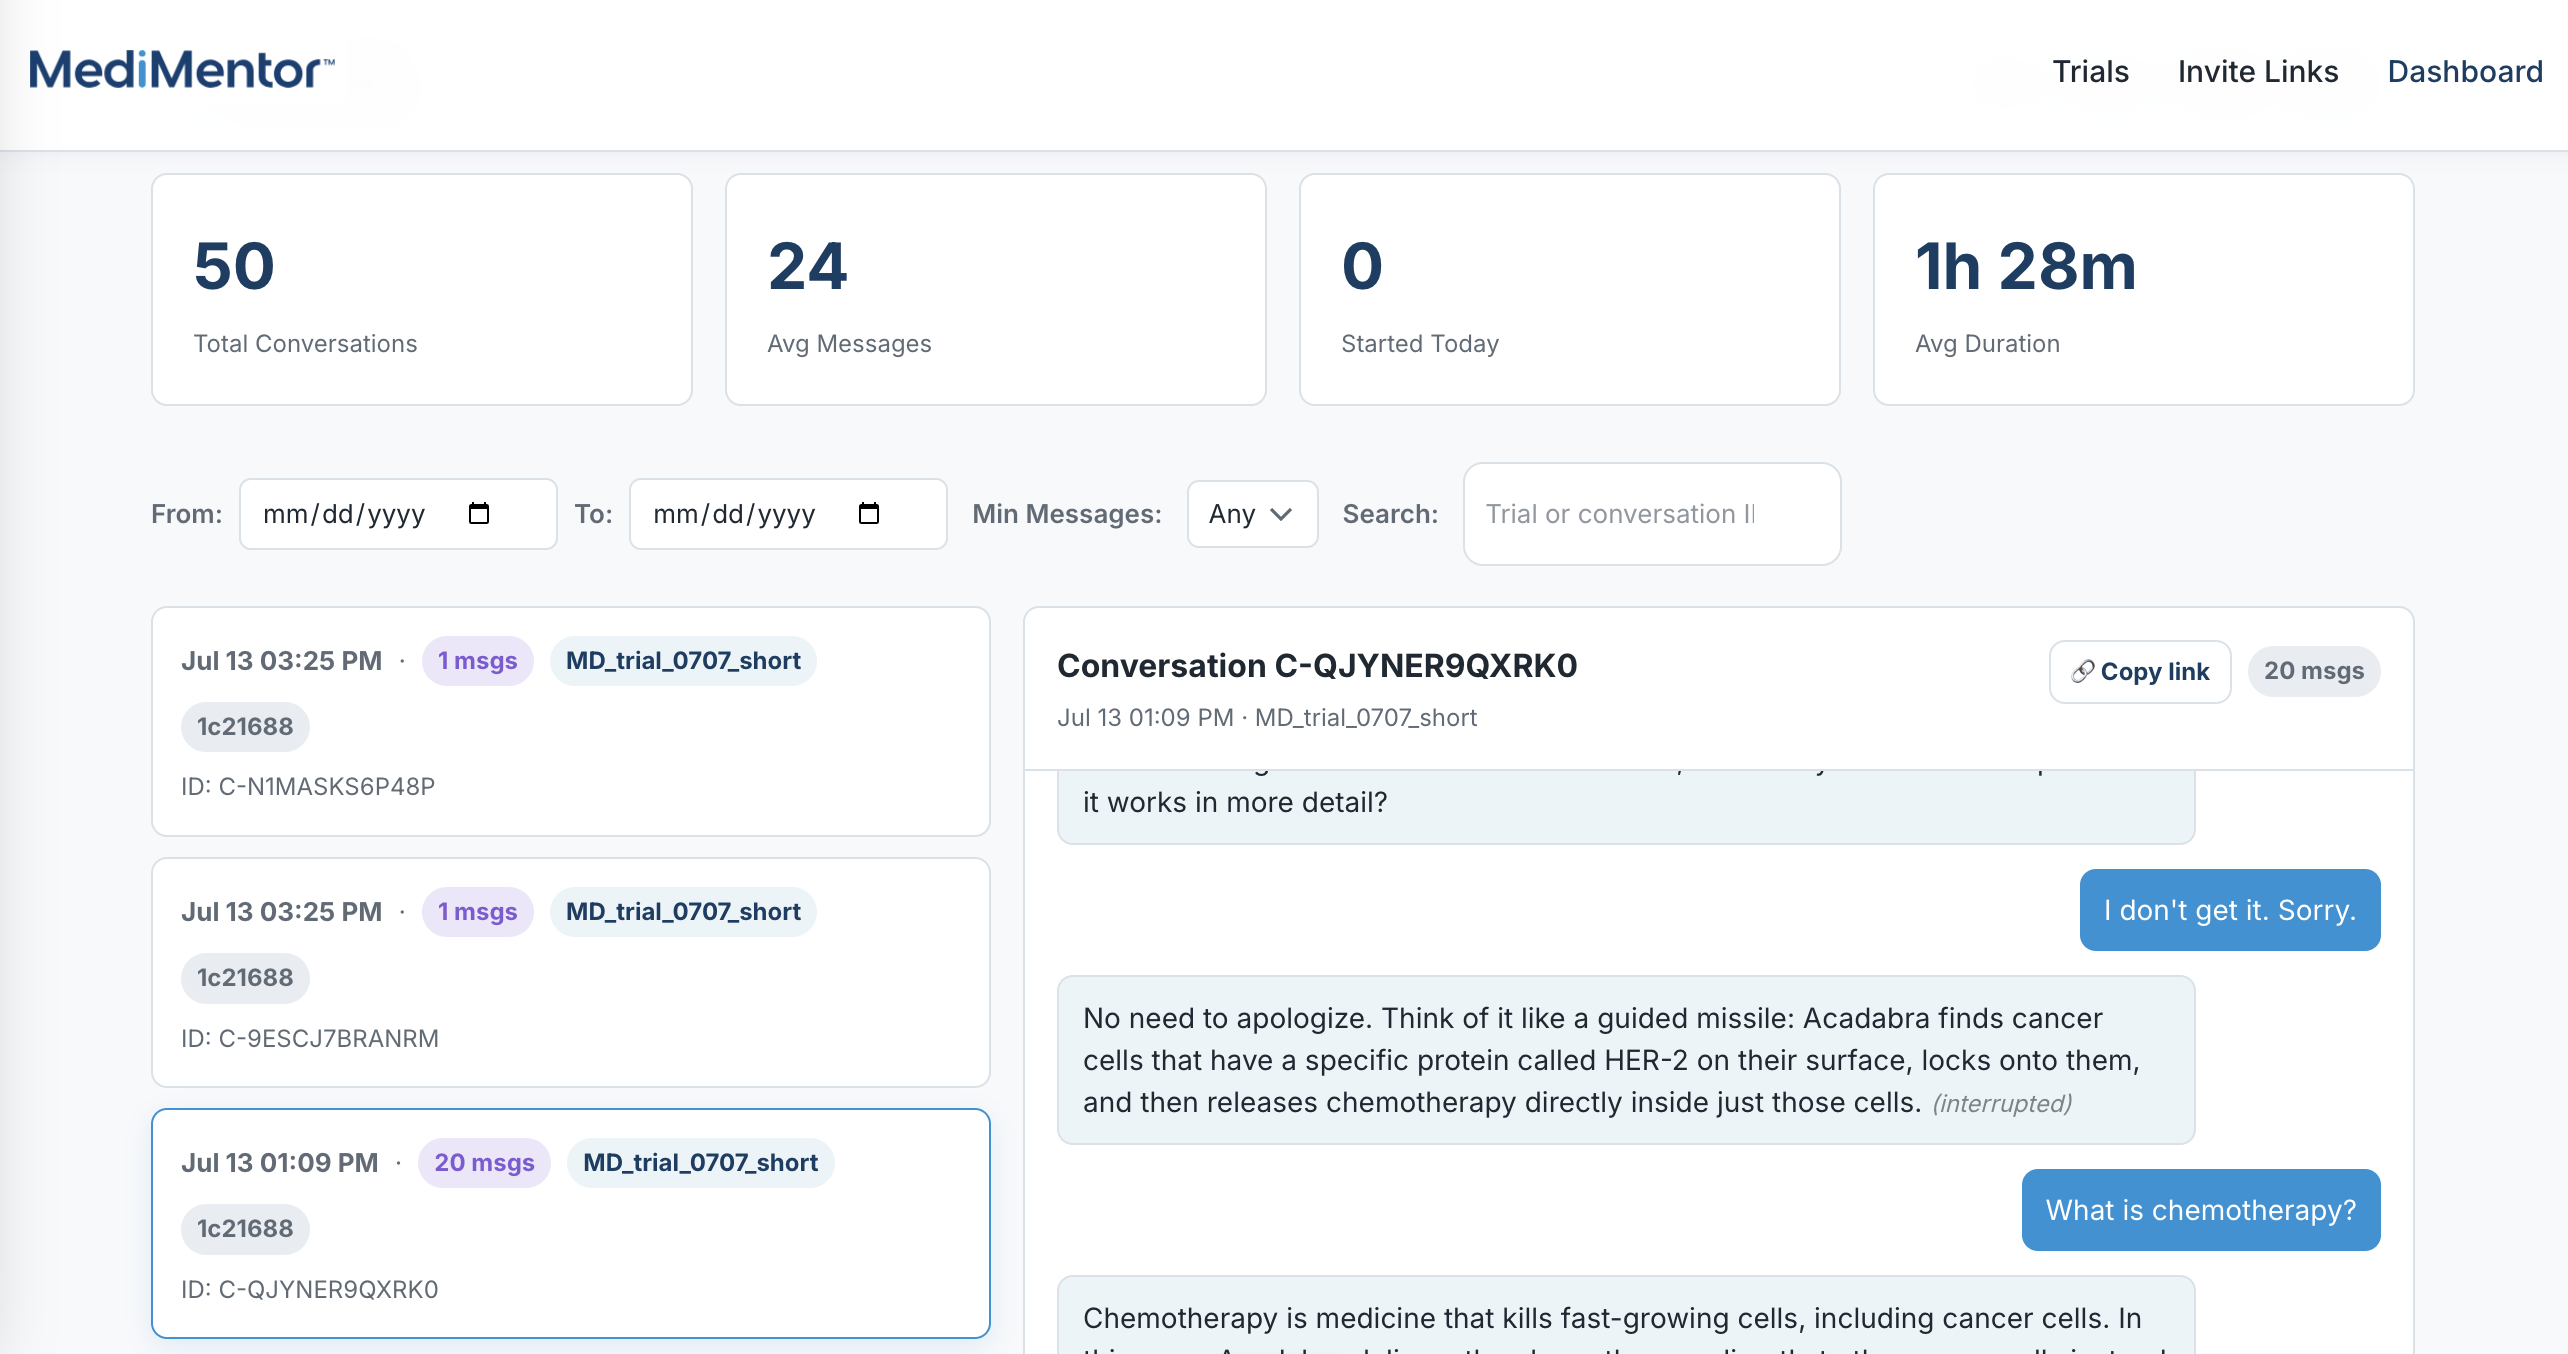Click the guided missile explanation message
Viewport: 2568px width, 1354px height.
point(1626,1060)
